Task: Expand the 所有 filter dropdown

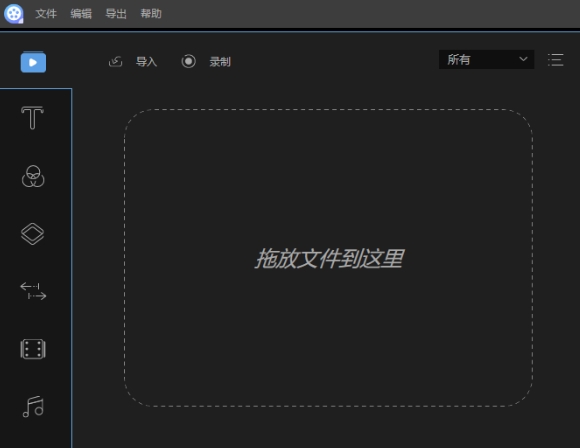Action: pyautogui.click(x=486, y=60)
